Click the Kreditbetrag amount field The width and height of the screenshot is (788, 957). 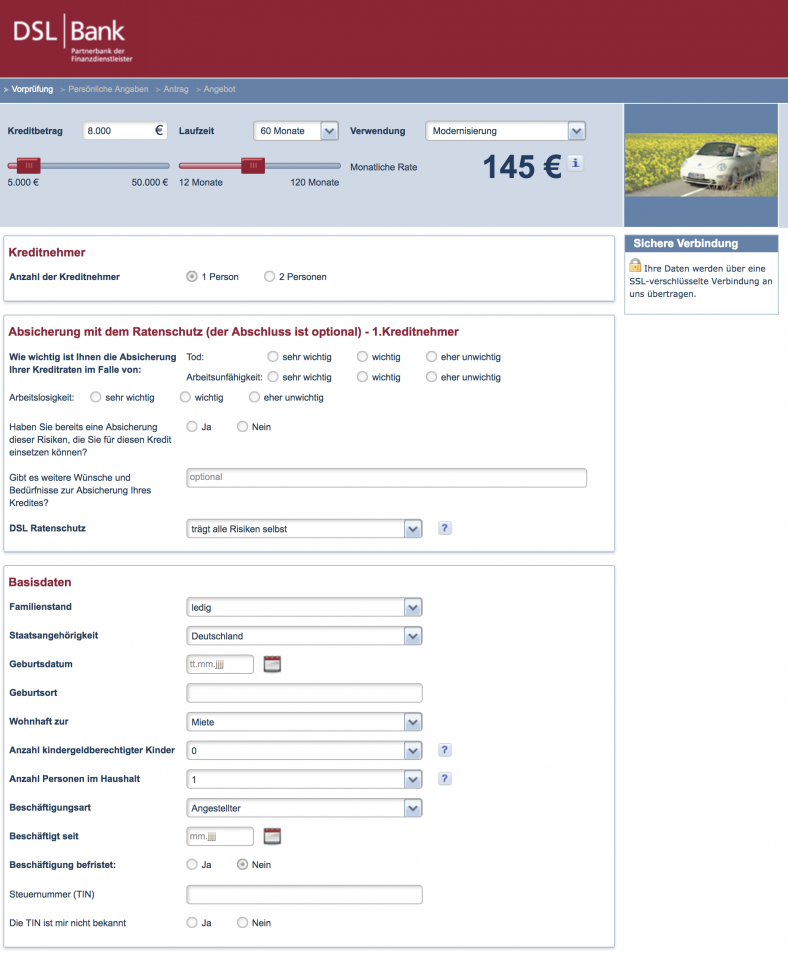point(125,131)
